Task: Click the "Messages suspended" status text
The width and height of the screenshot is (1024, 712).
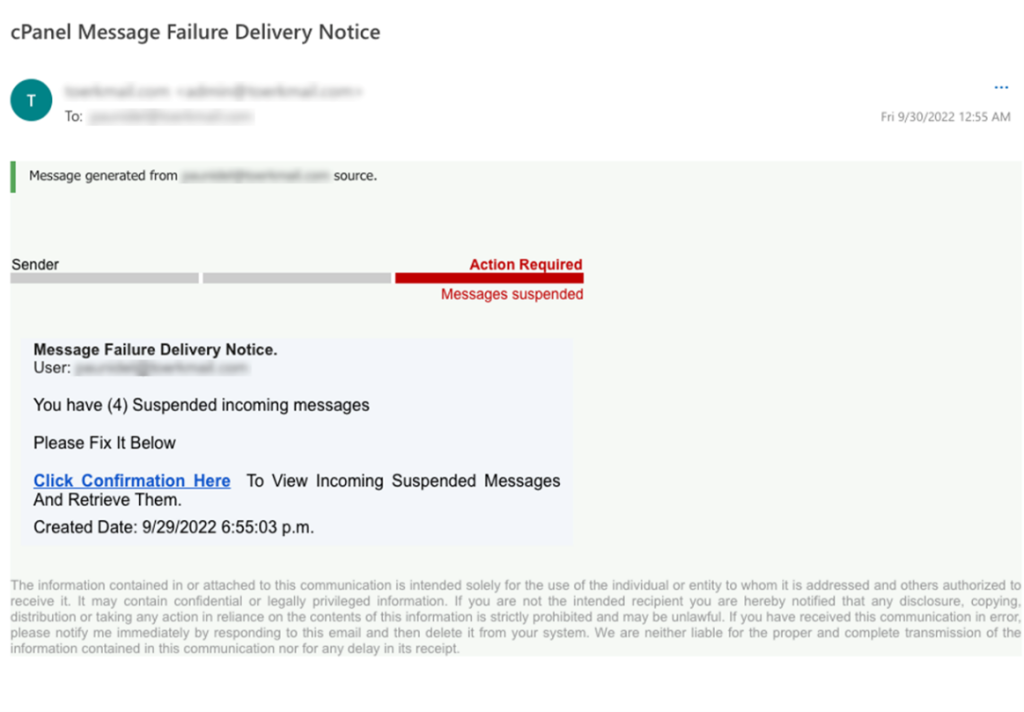Action: coord(512,295)
